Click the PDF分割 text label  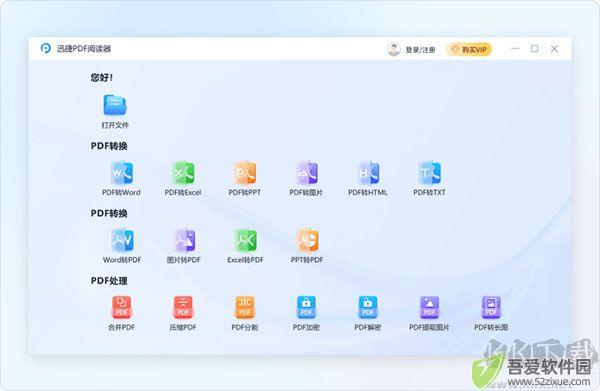(245, 327)
